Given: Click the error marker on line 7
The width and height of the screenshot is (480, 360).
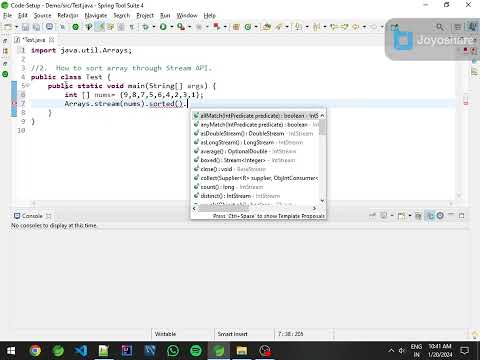Looking at the screenshot, I should (14, 104).
